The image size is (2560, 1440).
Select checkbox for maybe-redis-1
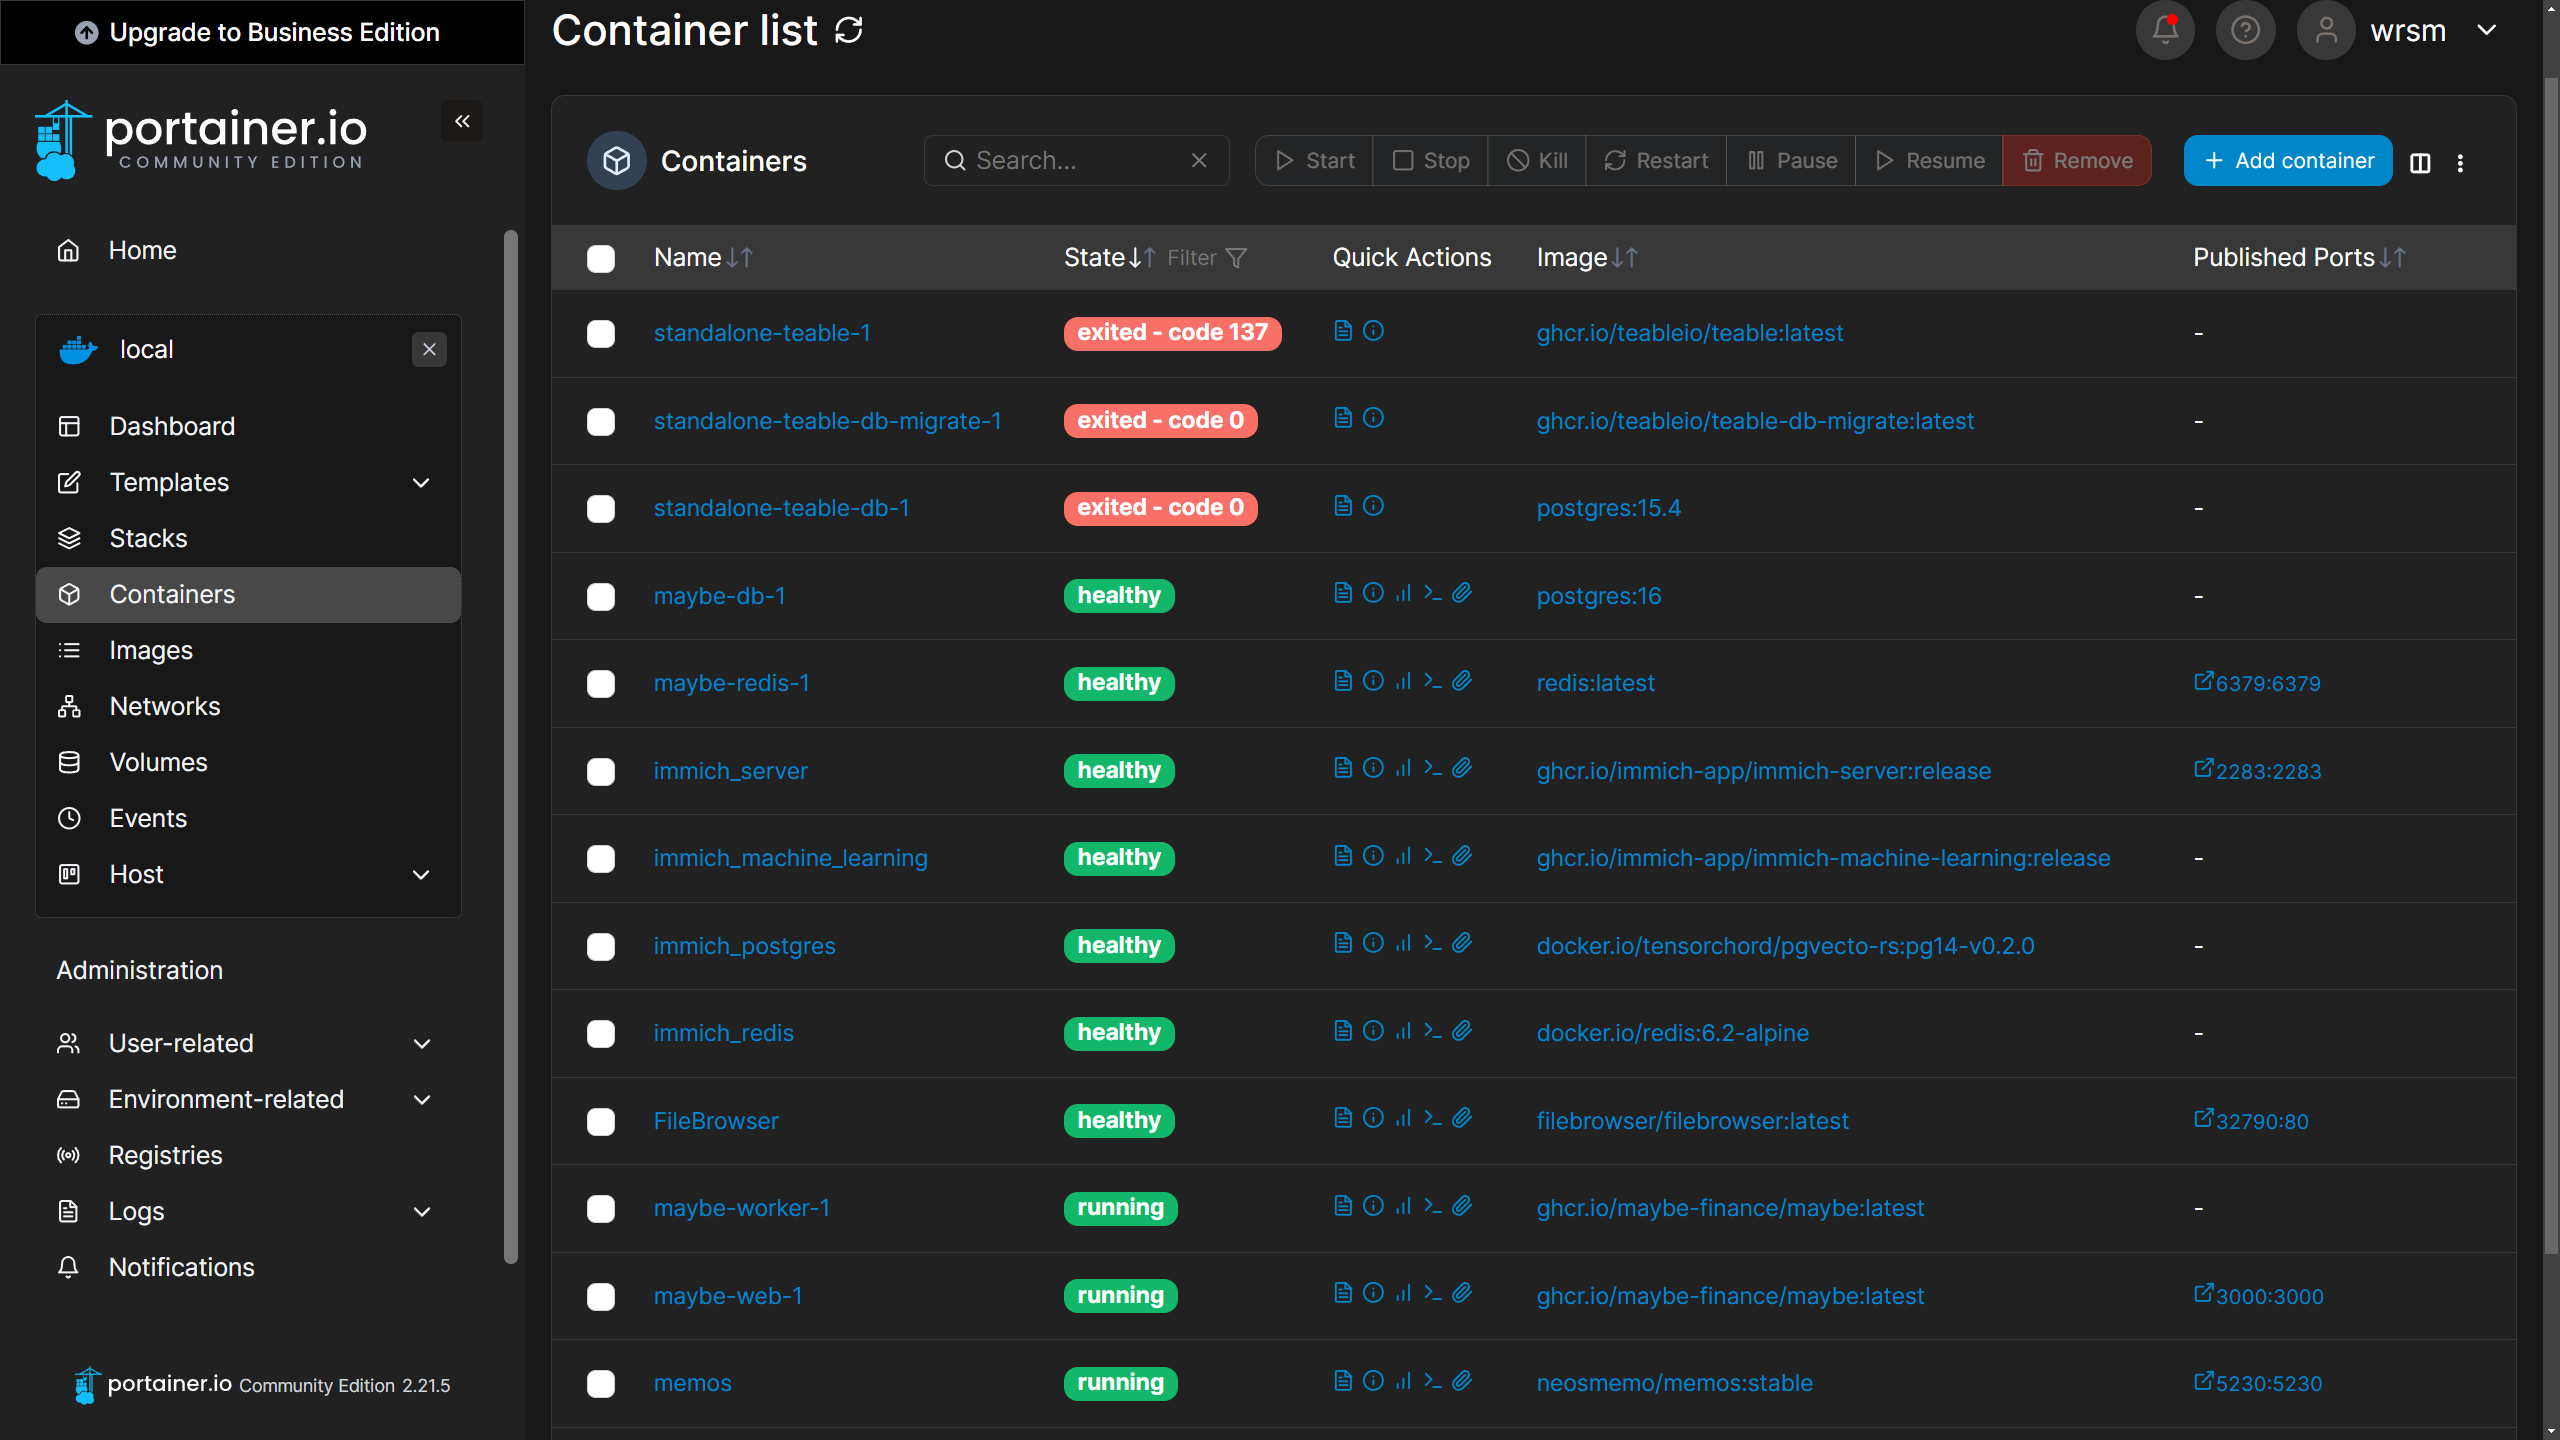[x=601, y=684]
